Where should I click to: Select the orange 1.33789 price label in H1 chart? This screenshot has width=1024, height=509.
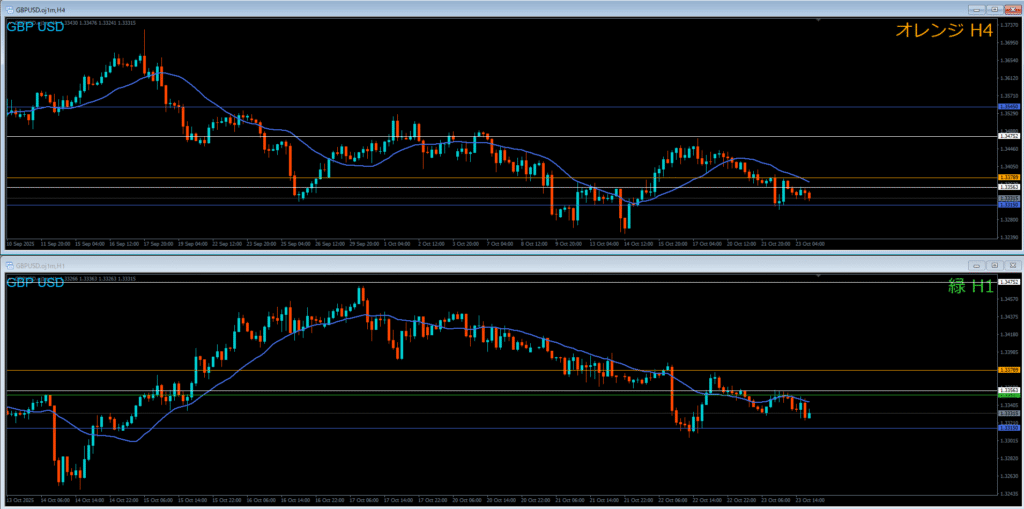click(1010, 370)
